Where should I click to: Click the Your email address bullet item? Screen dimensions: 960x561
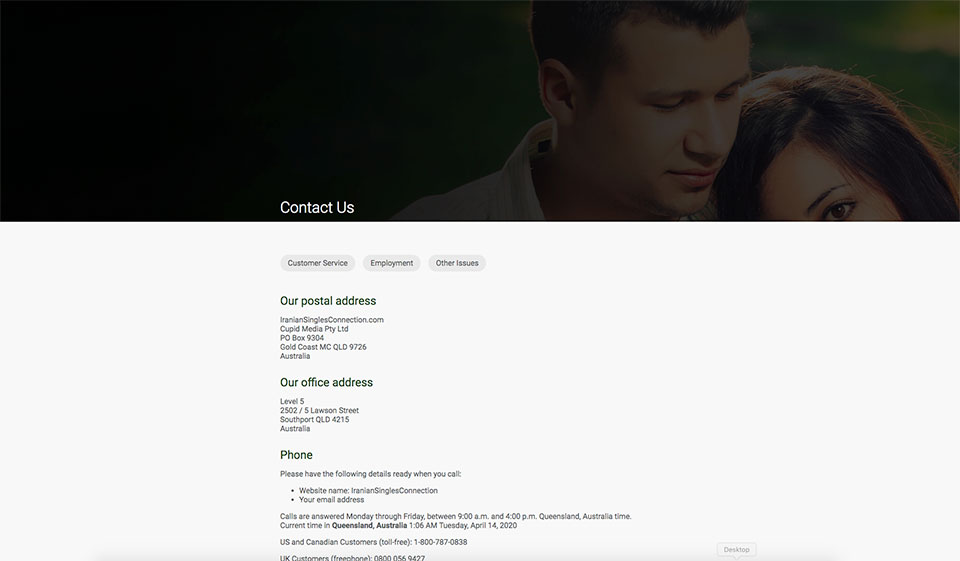tap(331, 500)
